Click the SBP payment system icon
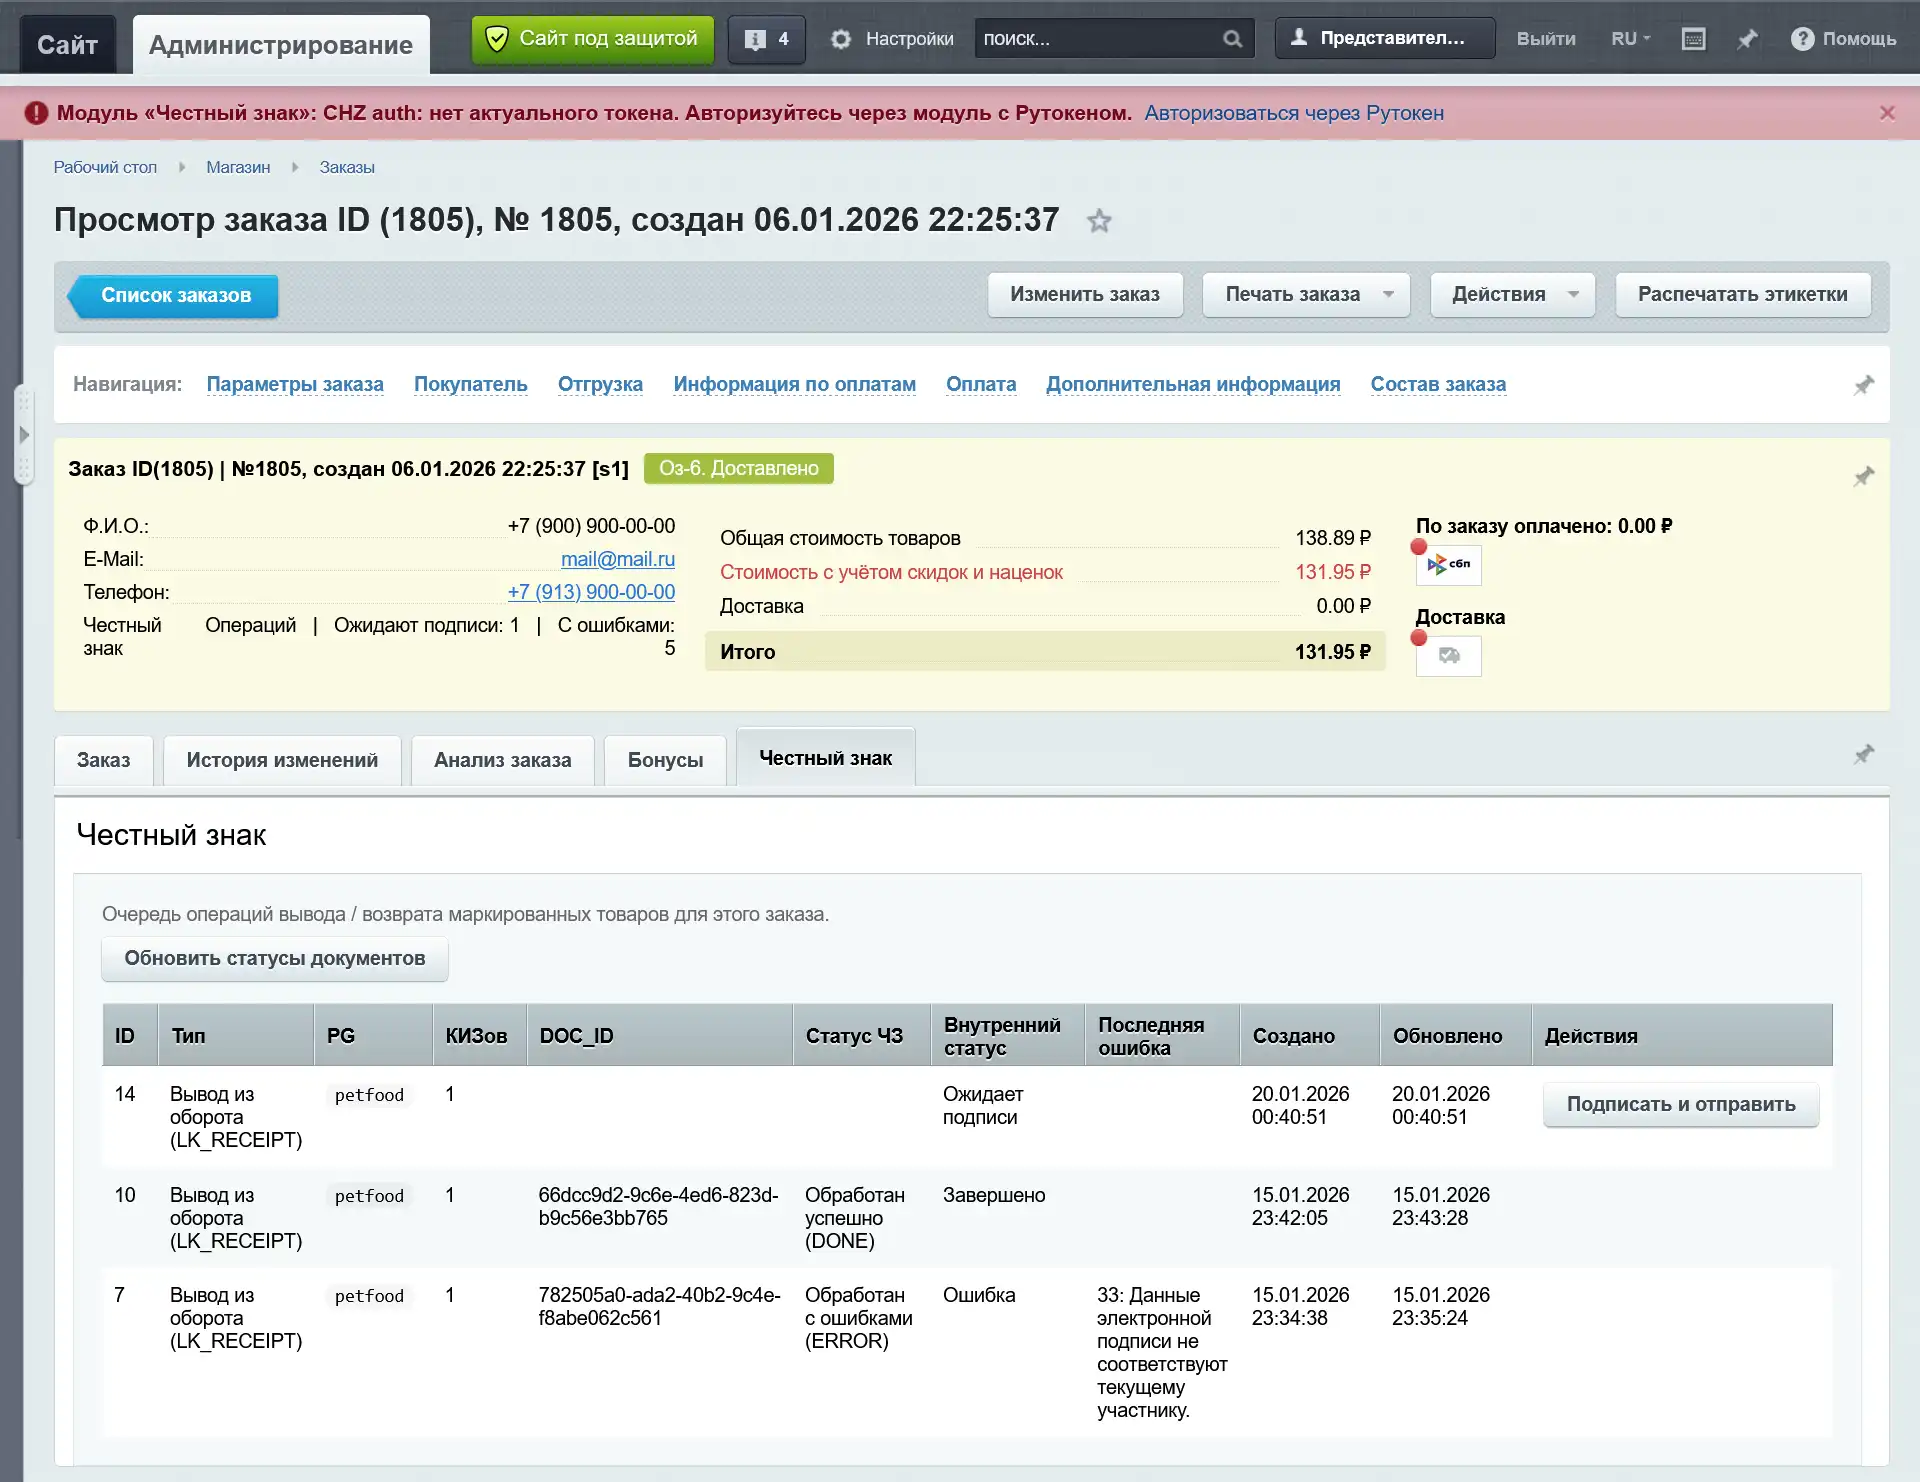The image size is (1920, 1482). pyautogui.click(x=1448, y=565)
